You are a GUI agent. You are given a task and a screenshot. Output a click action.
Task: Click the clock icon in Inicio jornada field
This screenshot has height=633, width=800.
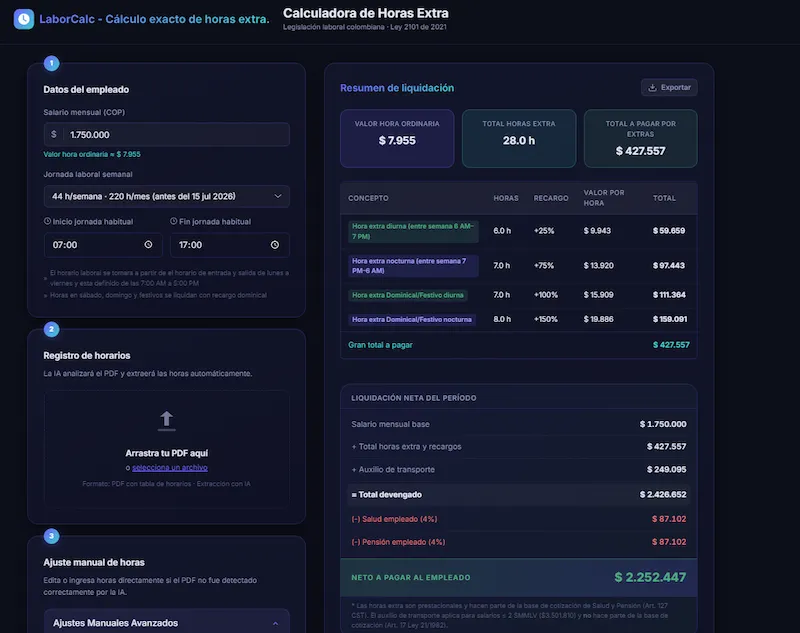coord(148,245)
